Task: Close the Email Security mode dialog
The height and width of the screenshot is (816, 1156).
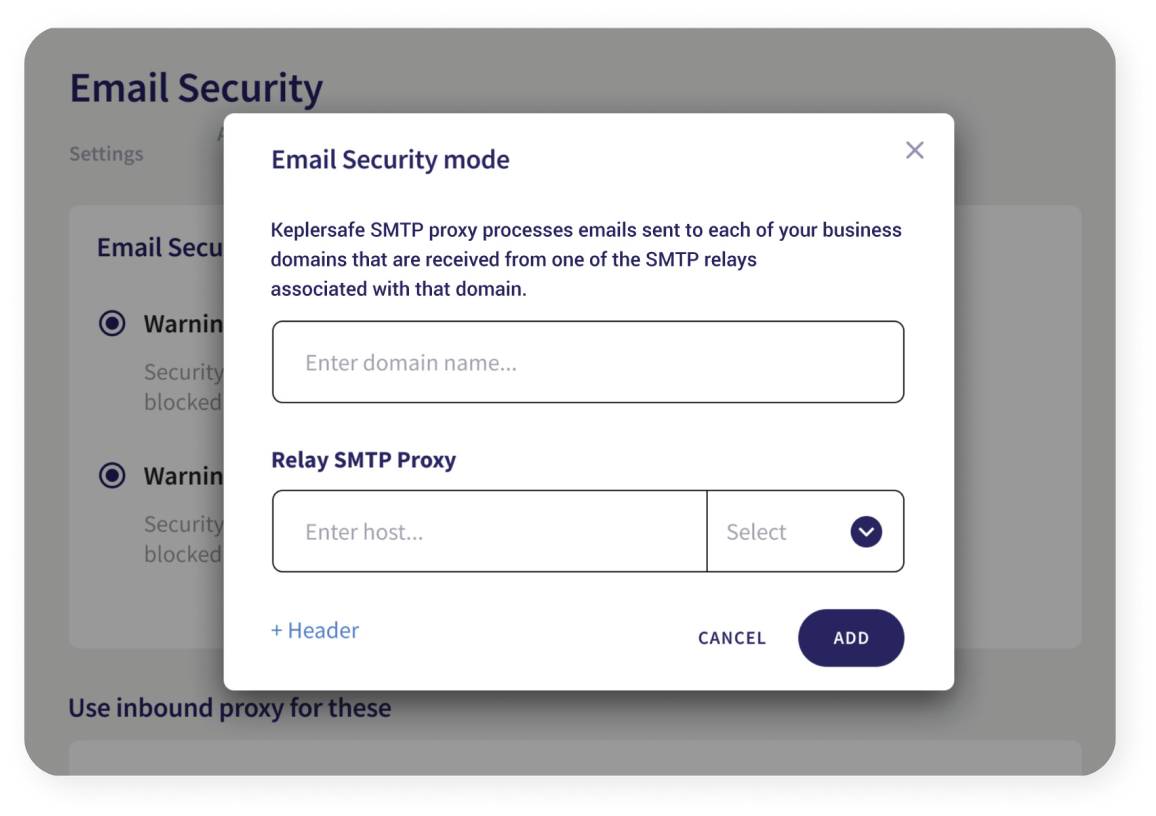Action: coord(914,150)
